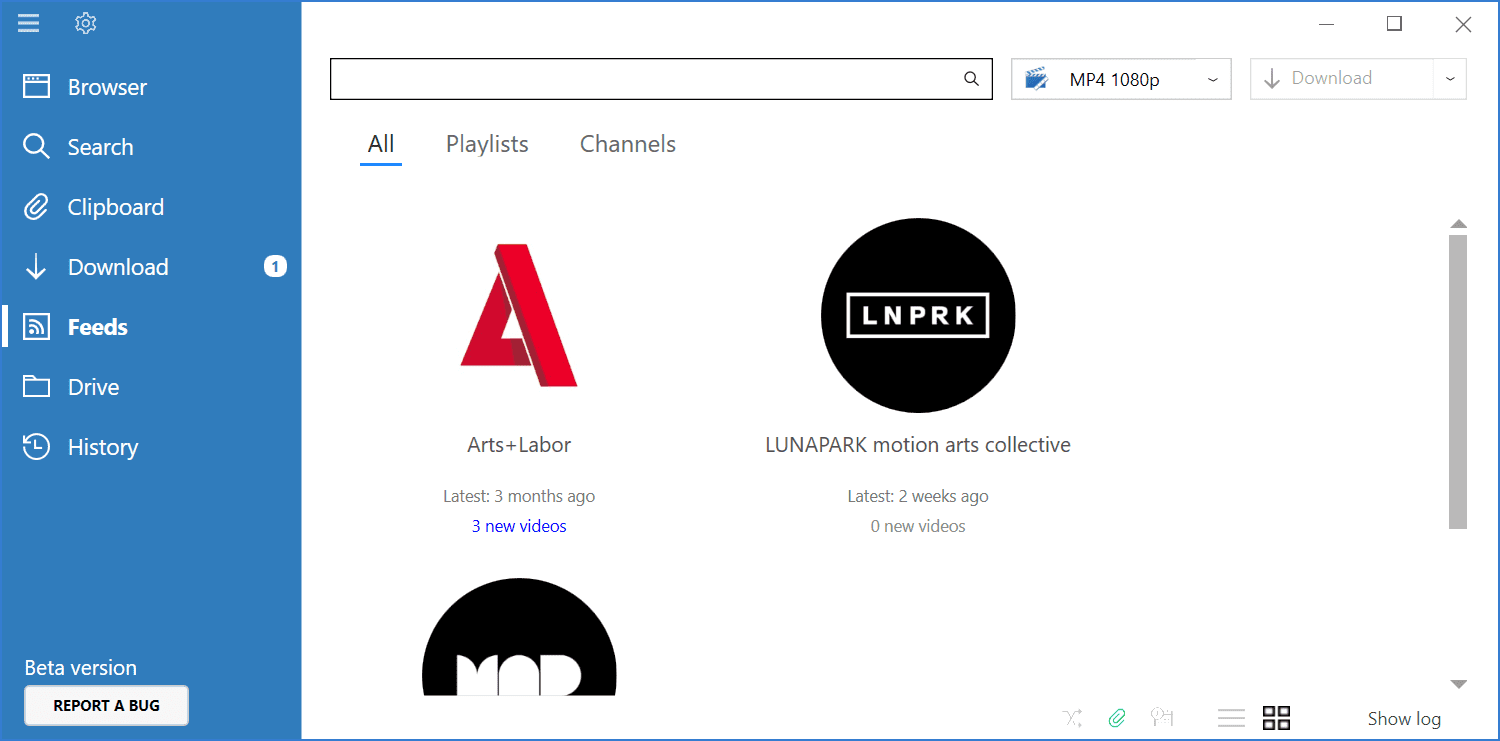Screen dimensions: 1500x741
Task: Expand the Download button options arrow
Action: pyautogui.click(x=1450, y=79)
